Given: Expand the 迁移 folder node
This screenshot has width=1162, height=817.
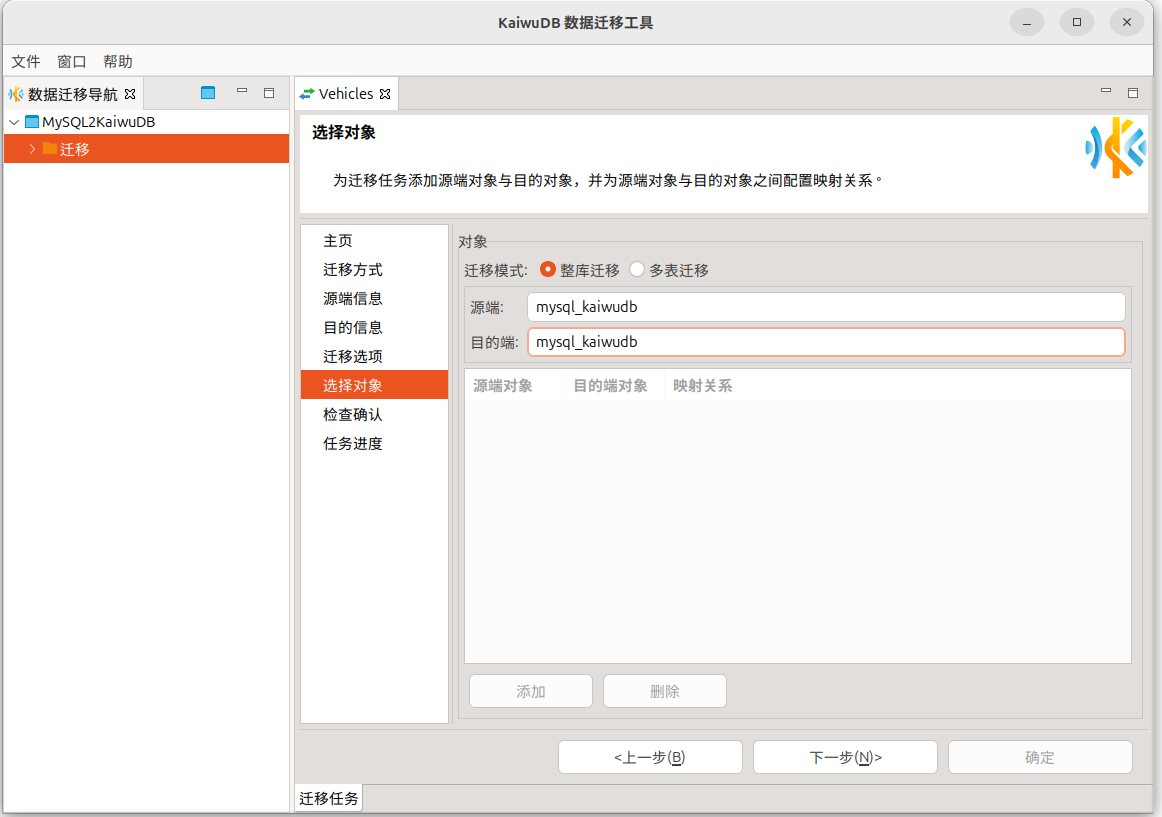Looking at the screenshot, I should 32,149.
